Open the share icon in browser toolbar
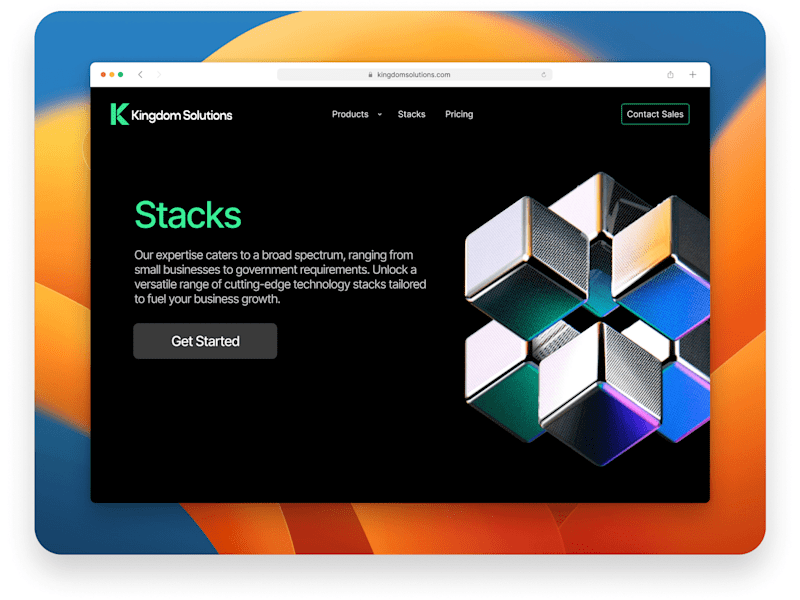Screen dimensions: 800x600 (670, 74)
